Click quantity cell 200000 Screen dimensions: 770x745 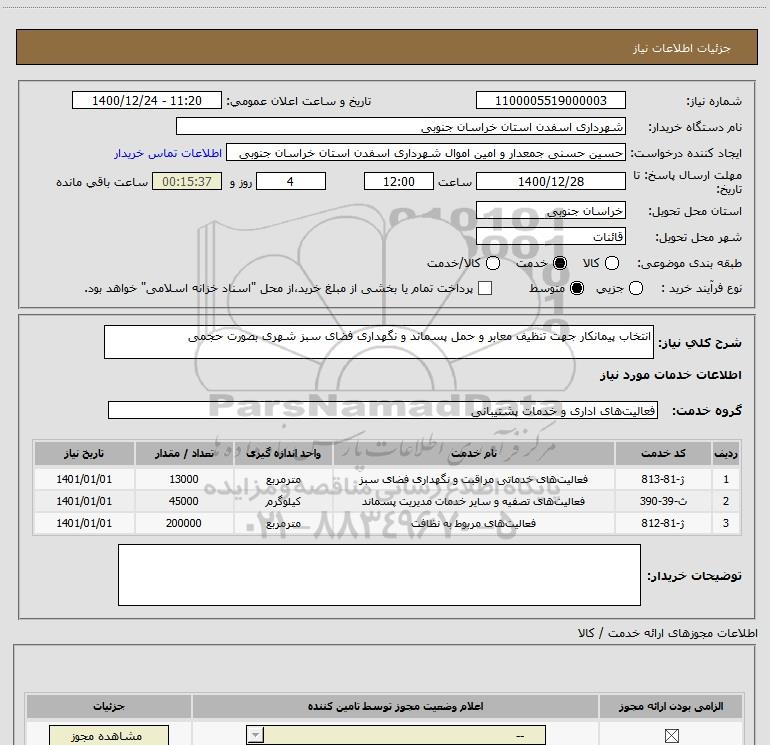184,524
